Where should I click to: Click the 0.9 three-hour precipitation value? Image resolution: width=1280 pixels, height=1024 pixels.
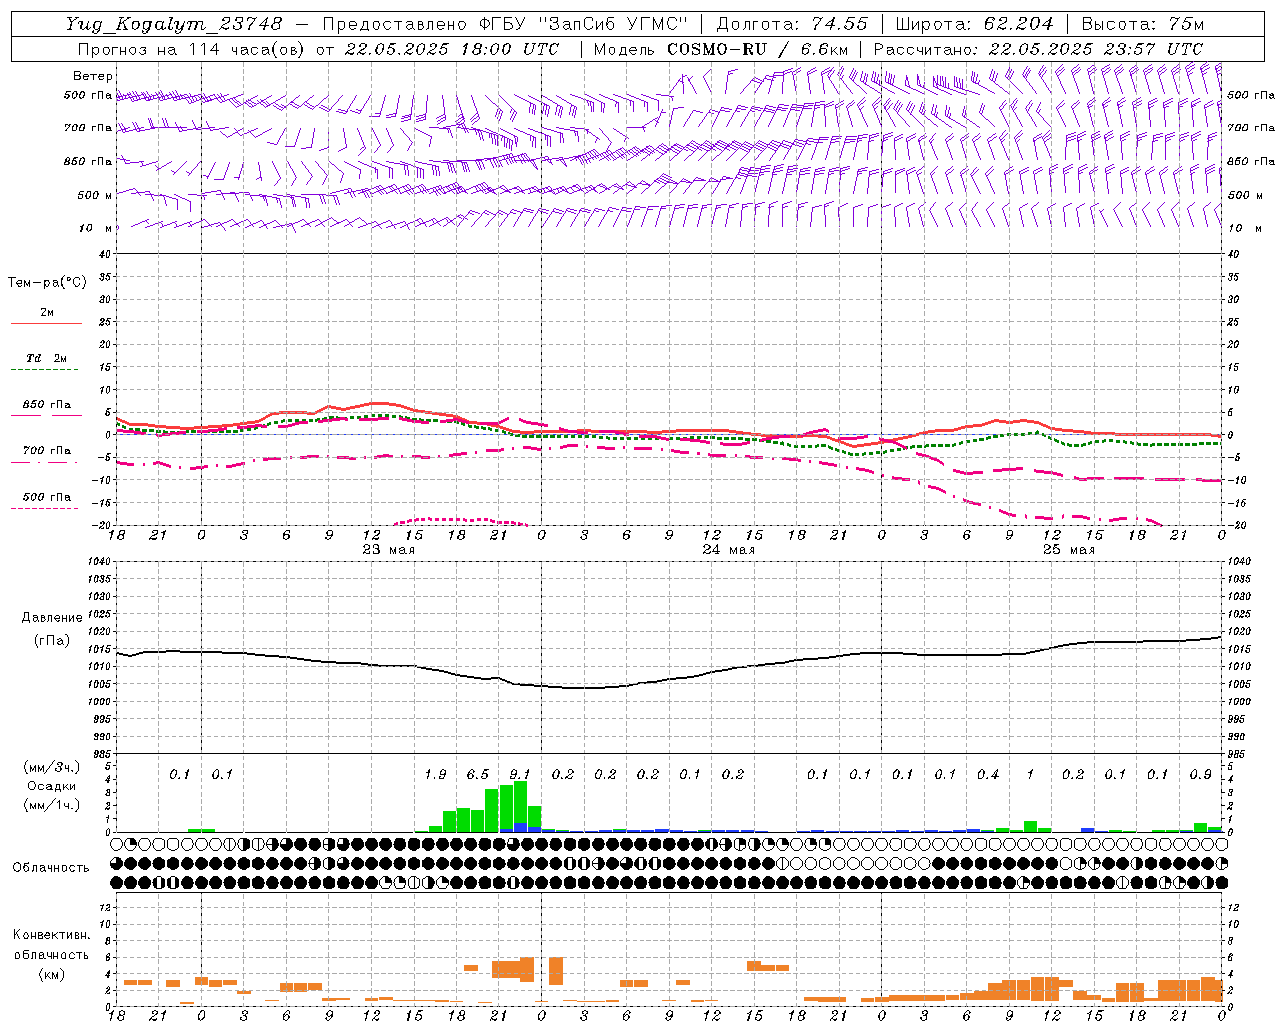(1200, 775)
